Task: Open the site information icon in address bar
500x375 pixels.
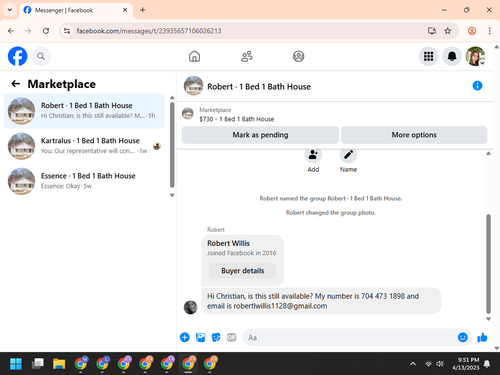Action: [67, 31]
